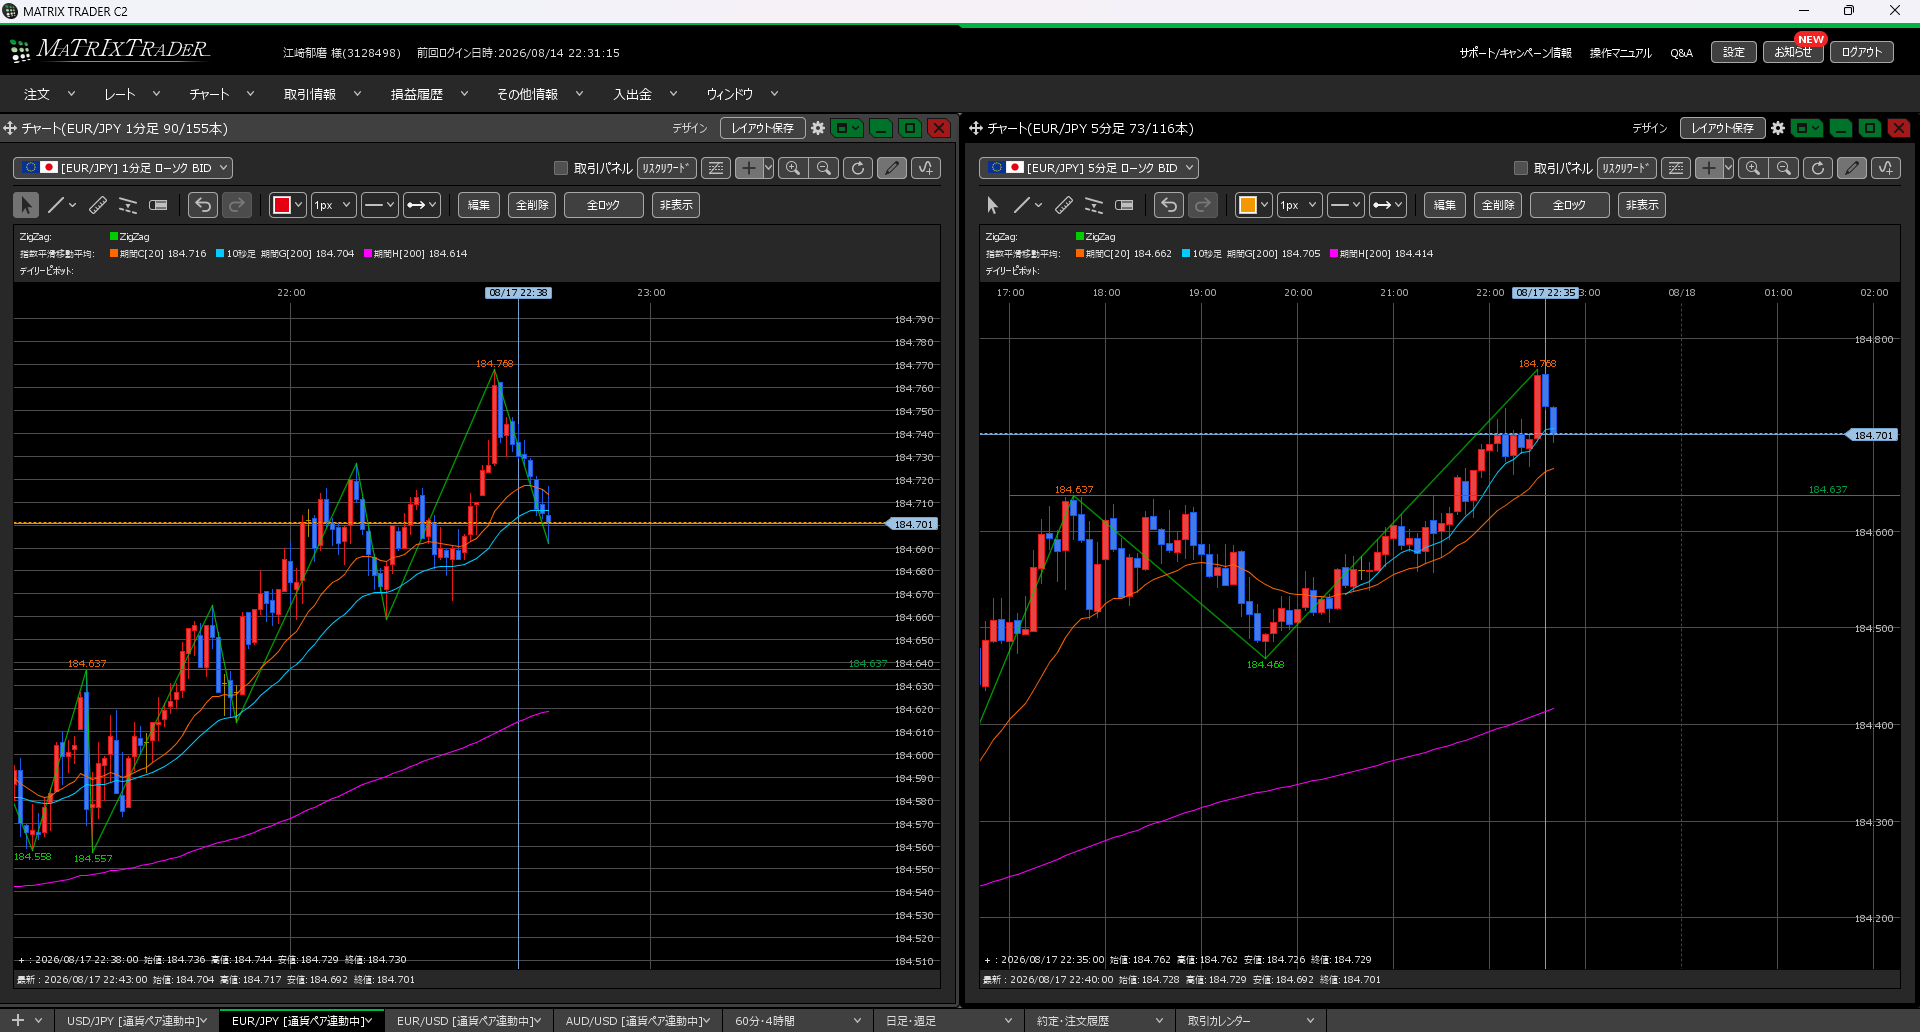
Task: Pick the ruler measure tool in 1-minute chart
Action: (x=98, y=205)
